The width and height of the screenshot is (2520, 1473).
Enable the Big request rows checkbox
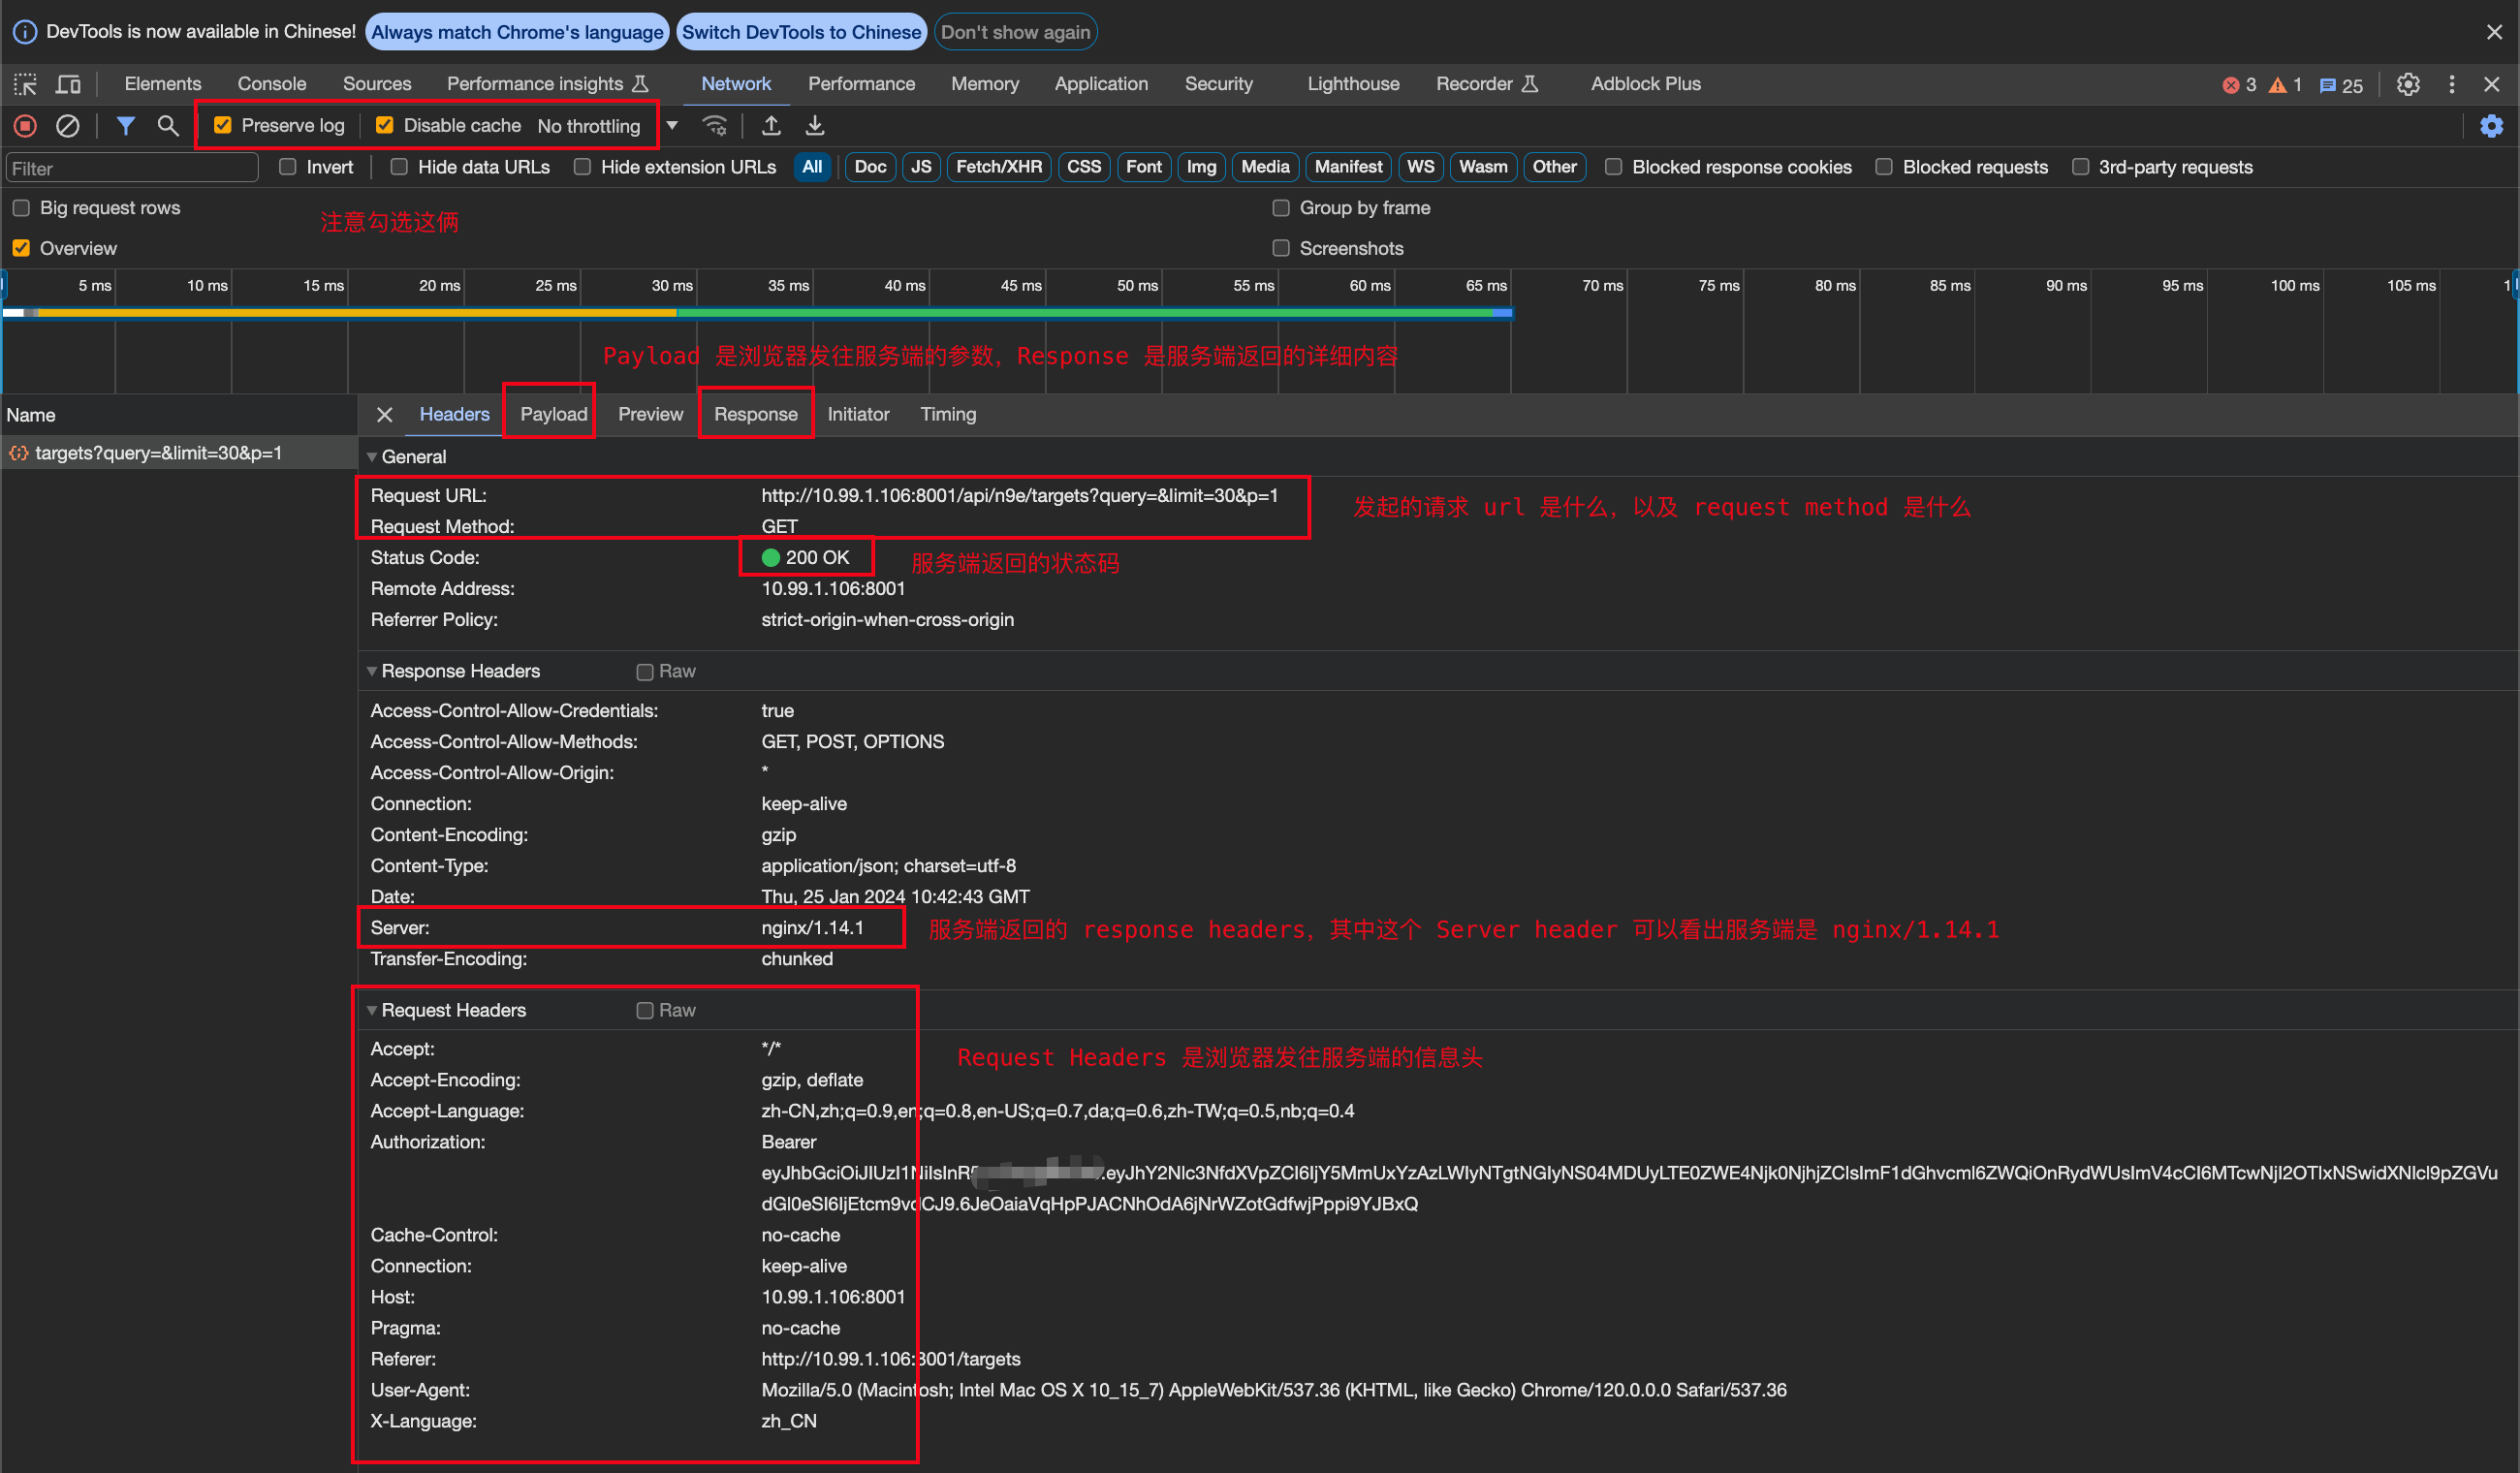[21, 208]
